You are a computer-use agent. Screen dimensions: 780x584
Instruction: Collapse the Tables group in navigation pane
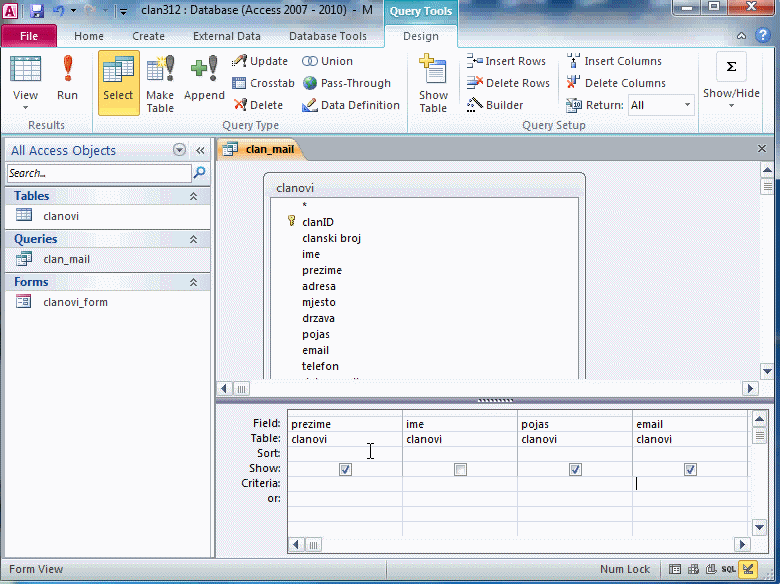click(x=193, y=197)
